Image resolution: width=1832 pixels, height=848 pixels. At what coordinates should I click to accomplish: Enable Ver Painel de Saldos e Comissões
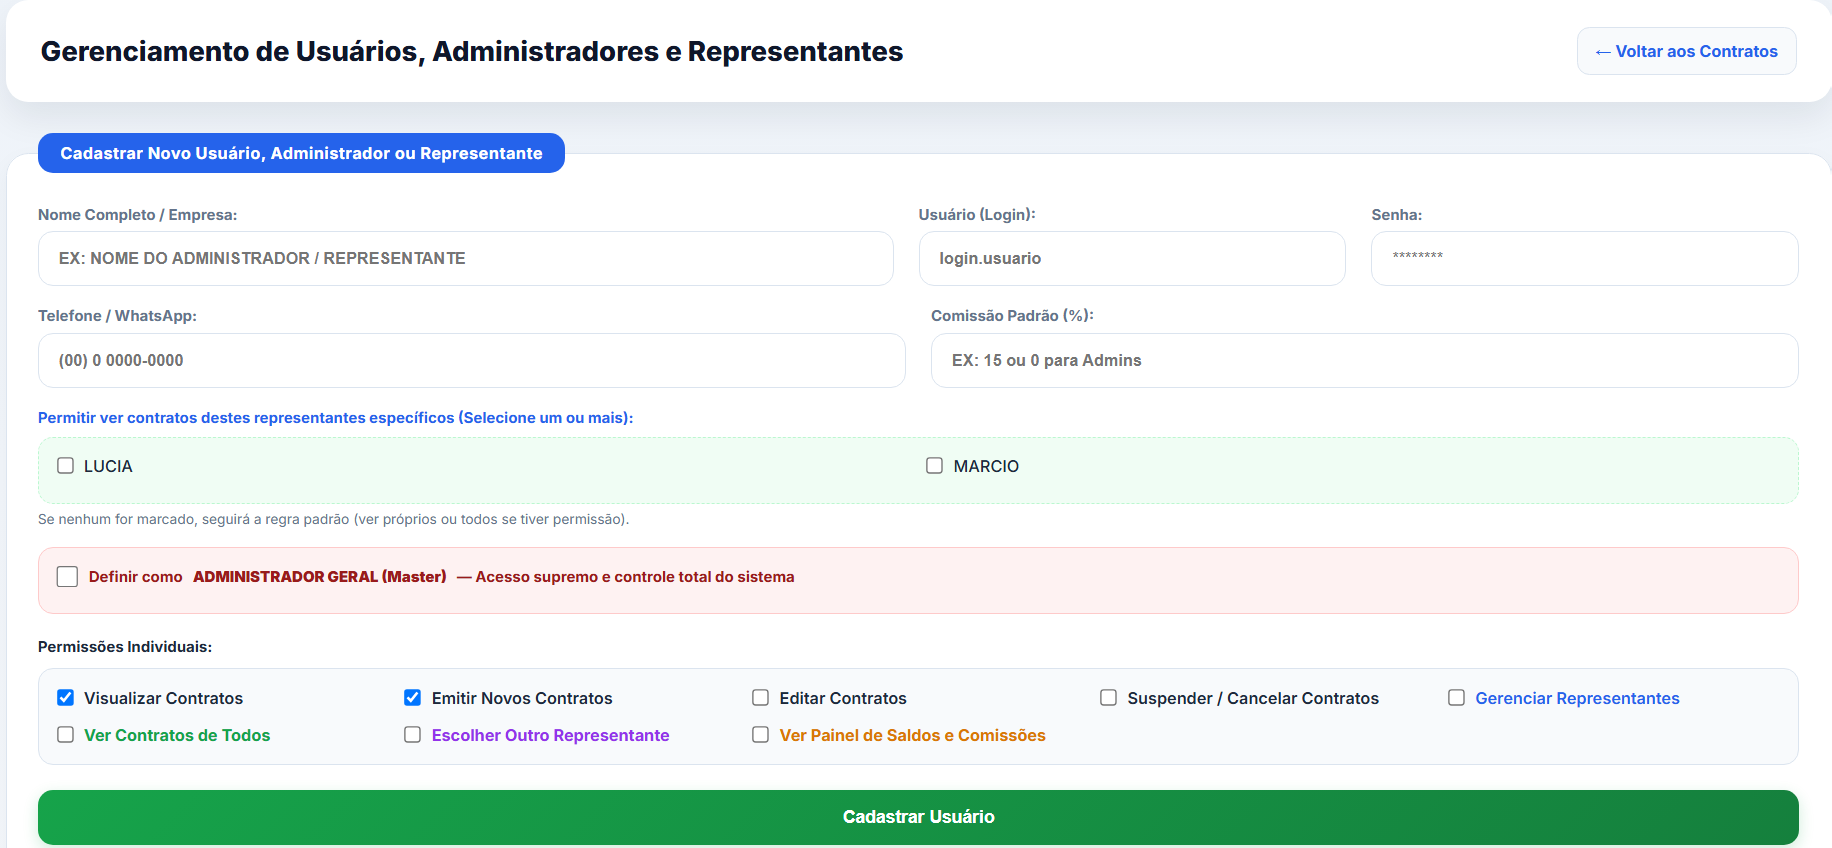pos(761,735)
